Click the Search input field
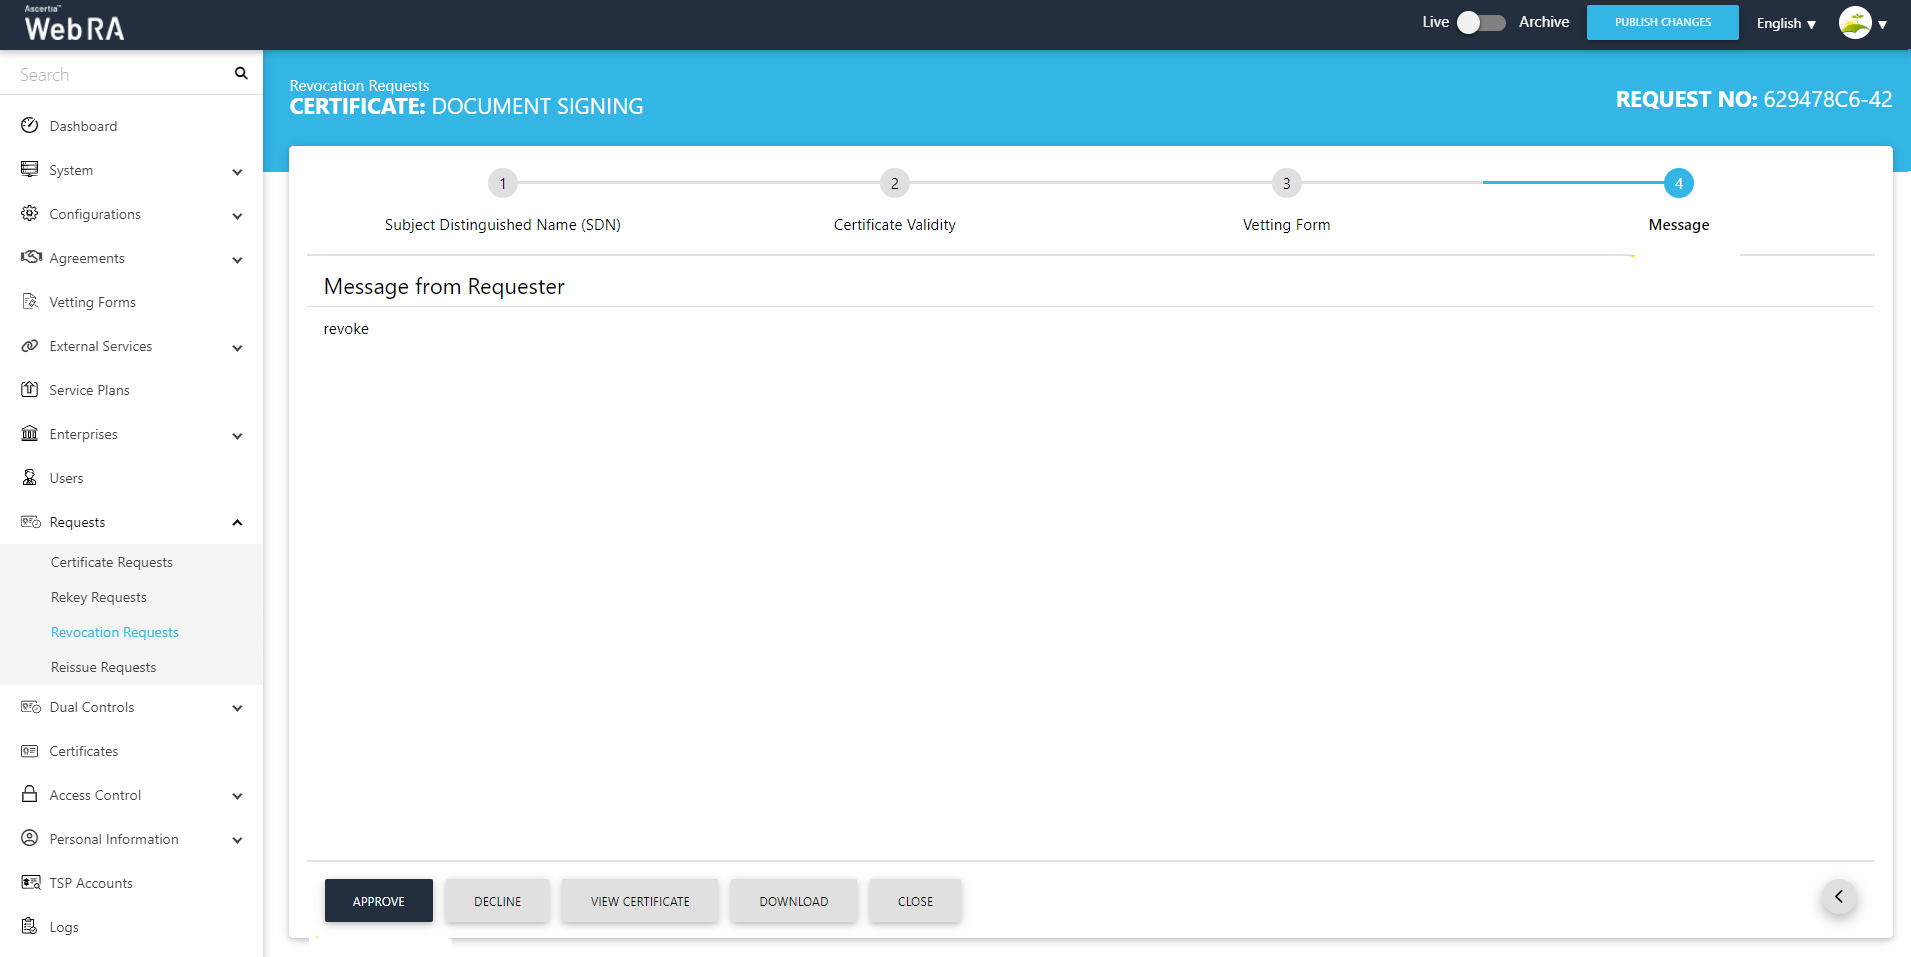 pyautogui.click(x=120, y=75)
